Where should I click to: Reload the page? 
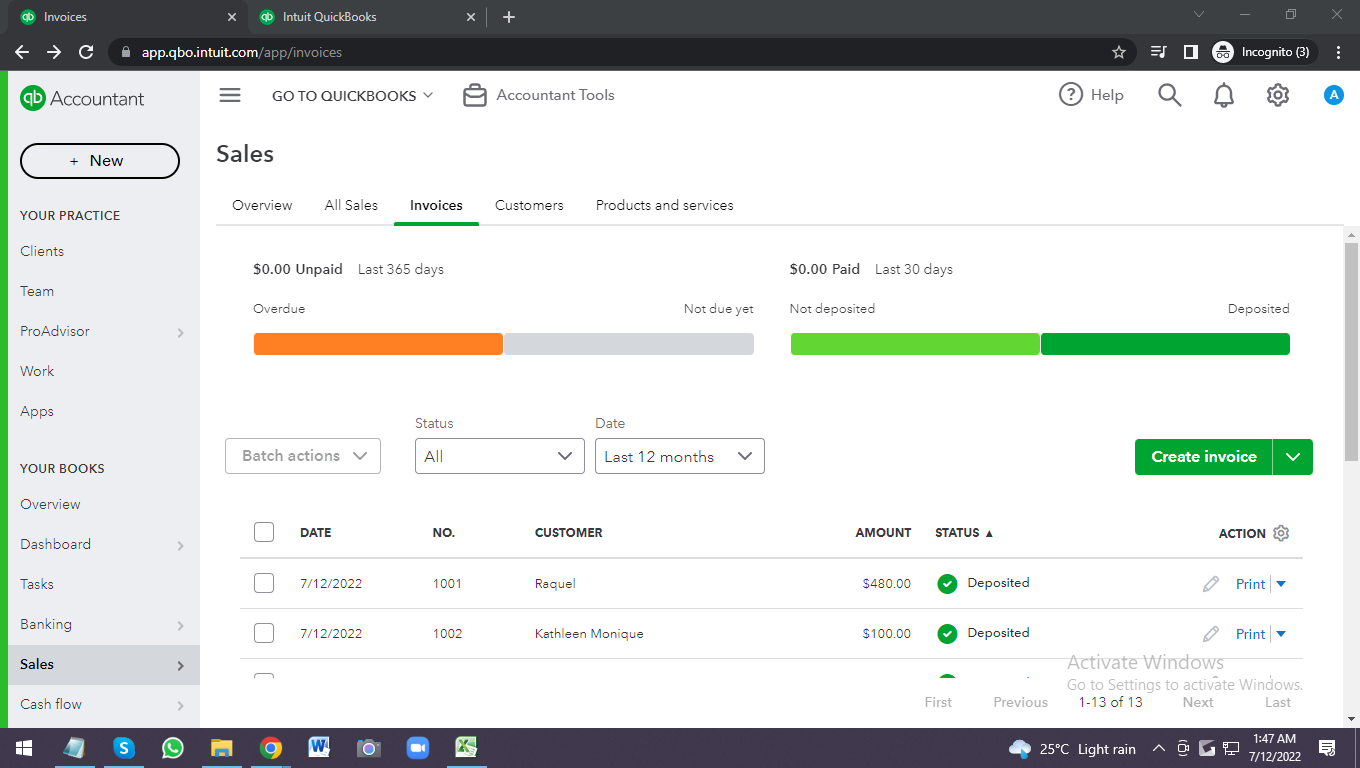coord(86,52)
